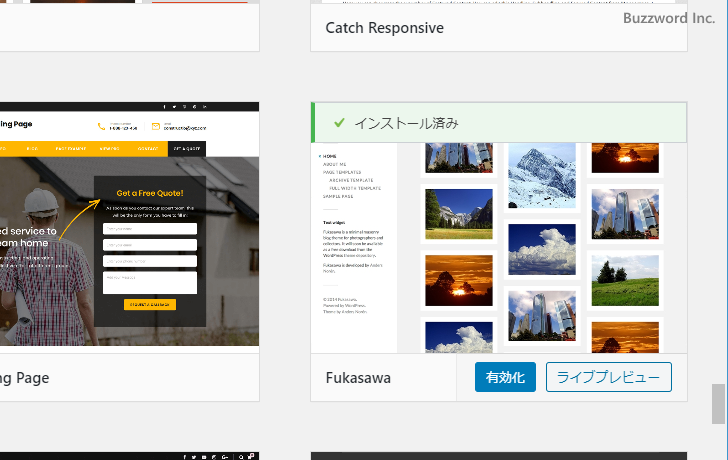Click the Fukasawa theme name

pyautogui.click(x=358, y=378)
